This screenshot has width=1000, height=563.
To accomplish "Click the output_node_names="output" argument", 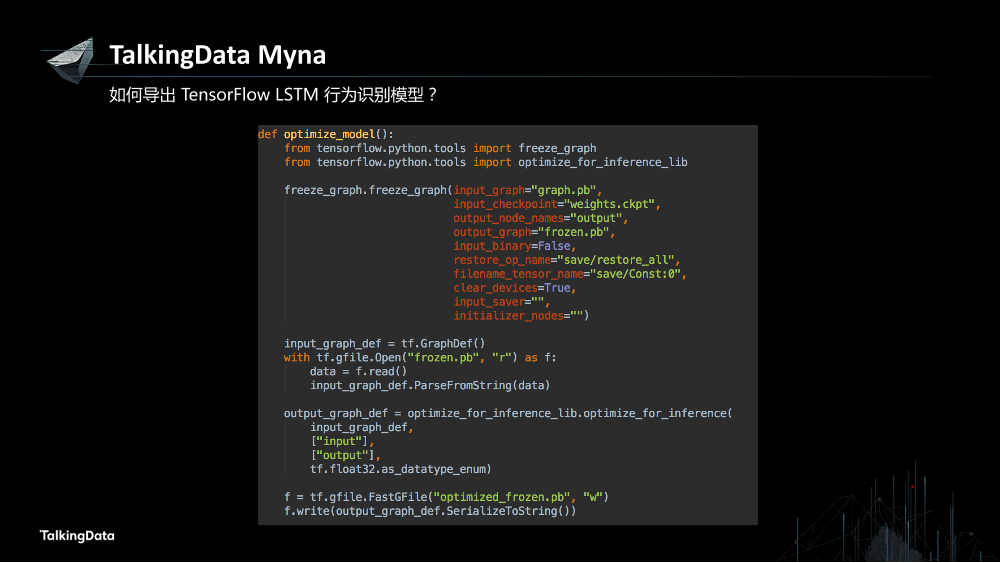I will 541,218.
